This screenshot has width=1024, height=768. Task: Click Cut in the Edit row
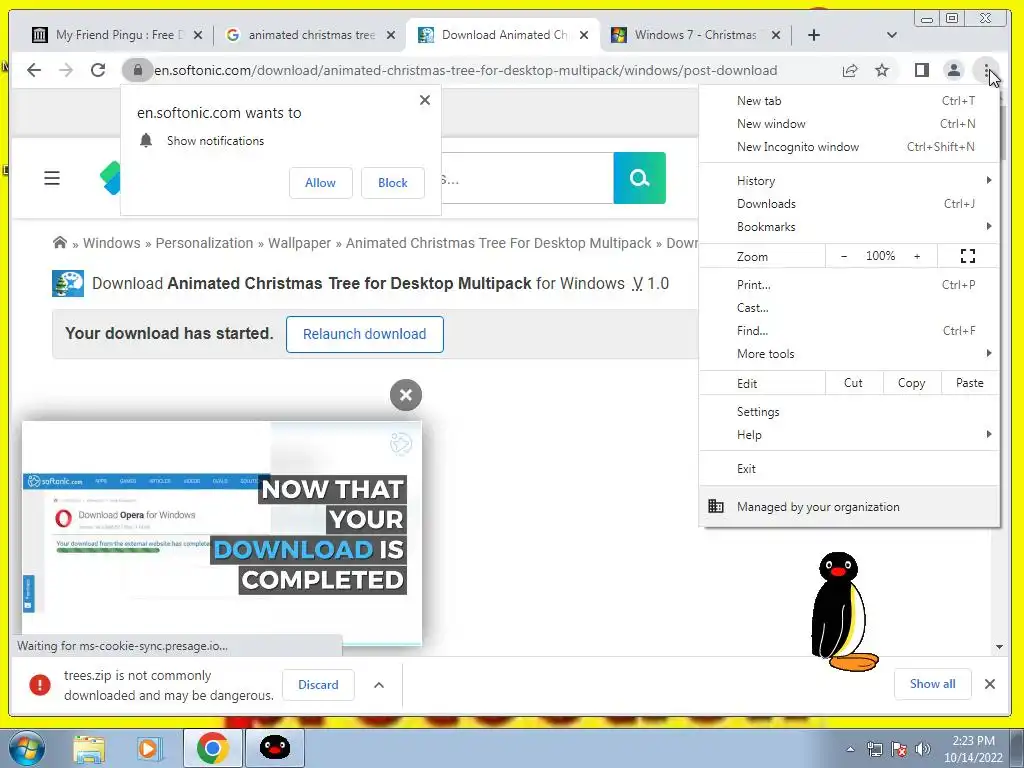854,383
